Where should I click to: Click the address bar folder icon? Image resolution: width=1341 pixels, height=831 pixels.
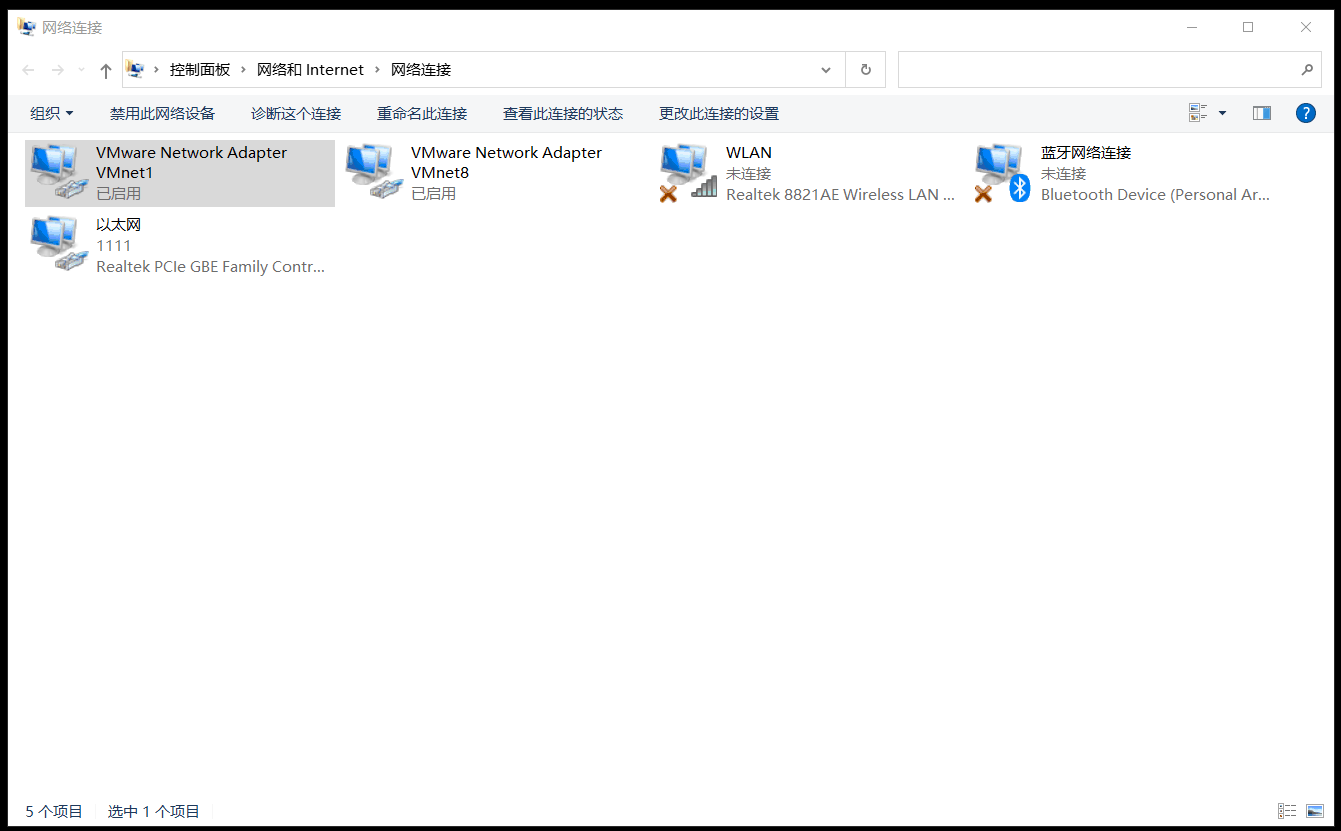[x=135, y=69]
